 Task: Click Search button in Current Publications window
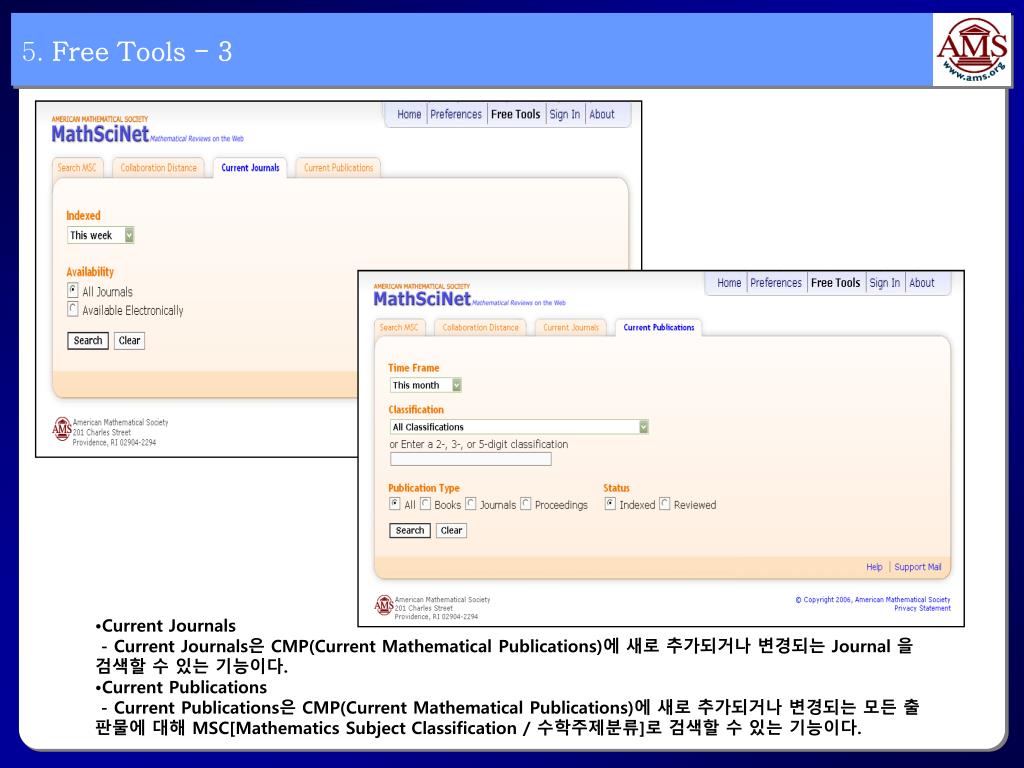click(409, 530)
